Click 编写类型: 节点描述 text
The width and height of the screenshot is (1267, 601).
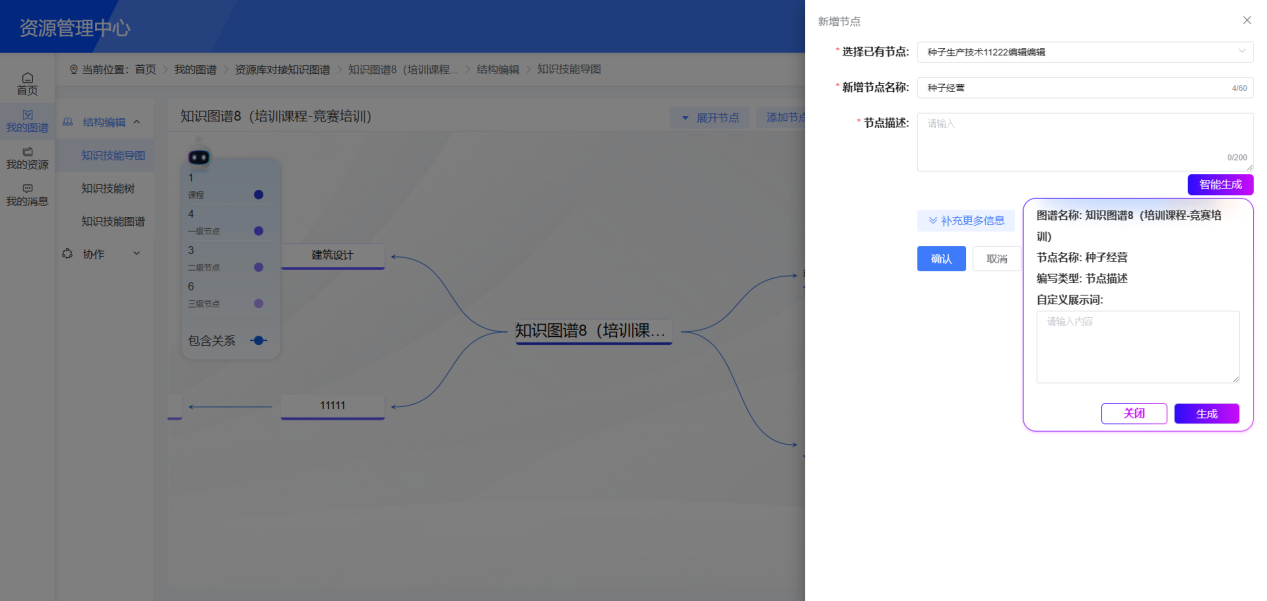1082,278
